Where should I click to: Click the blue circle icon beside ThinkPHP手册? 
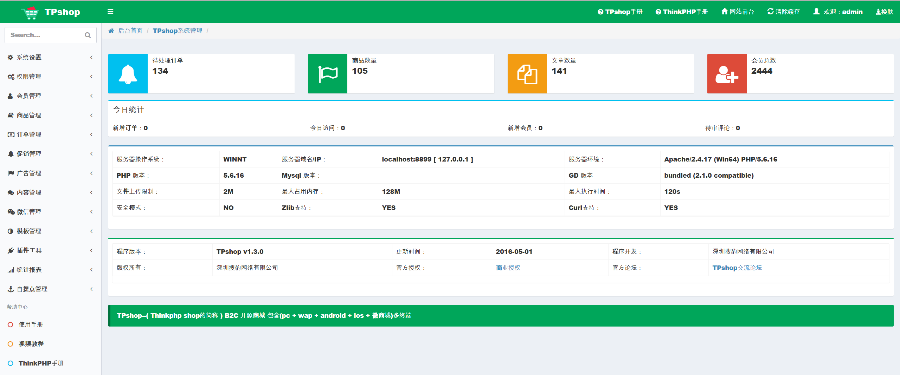pyautogui.click(x=10, y=363)
